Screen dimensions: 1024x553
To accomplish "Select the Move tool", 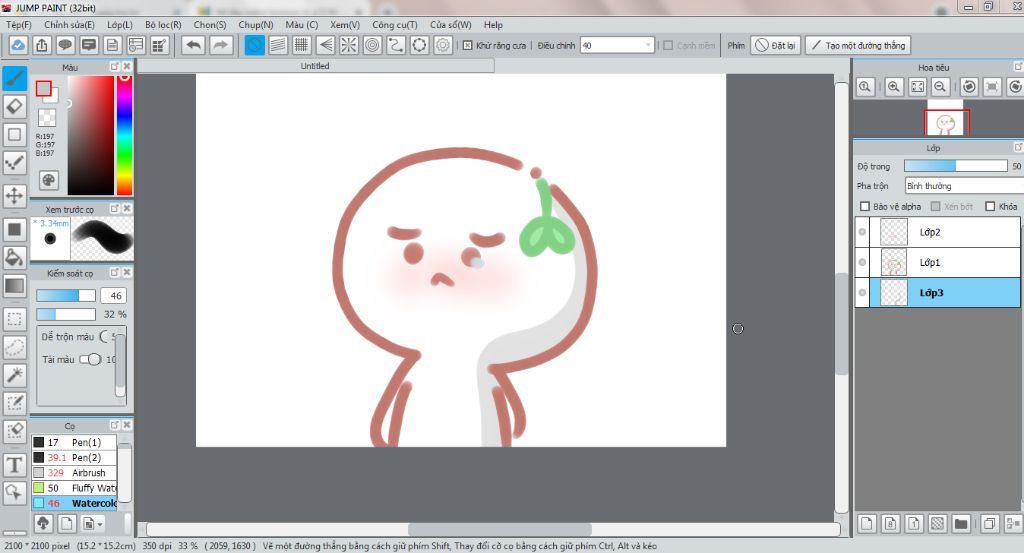I will click(14, 195).
